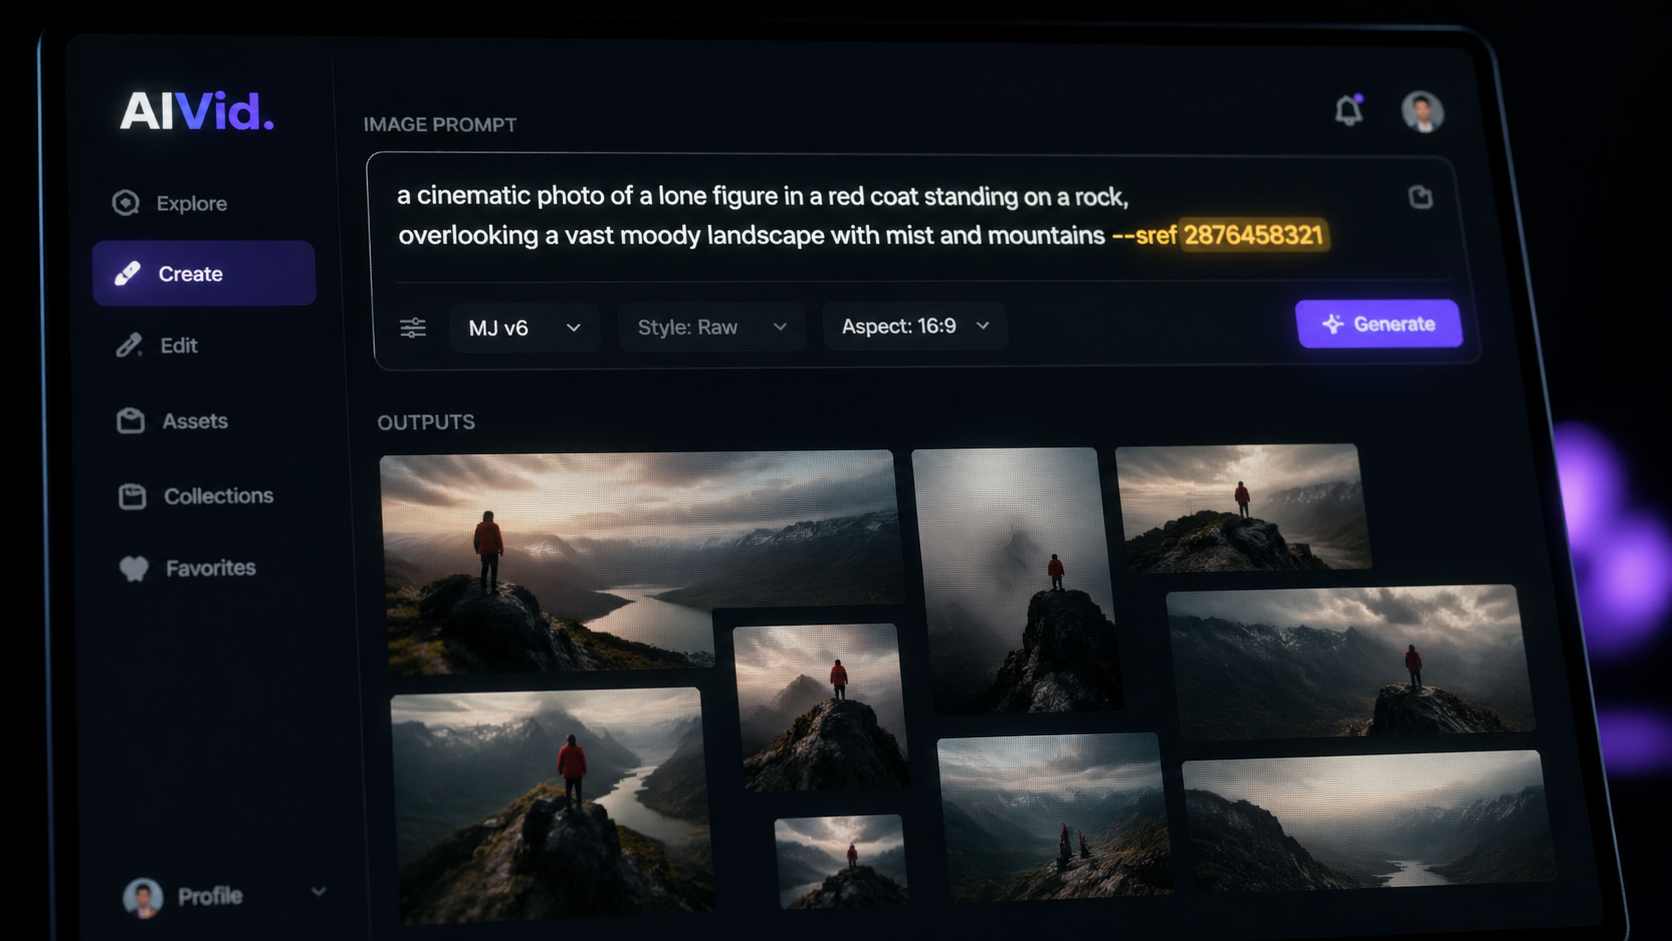The image size is (1672, 941).
Task: Open the Explore compass icon
Action: pyautogui.click(x=126, y=203)
